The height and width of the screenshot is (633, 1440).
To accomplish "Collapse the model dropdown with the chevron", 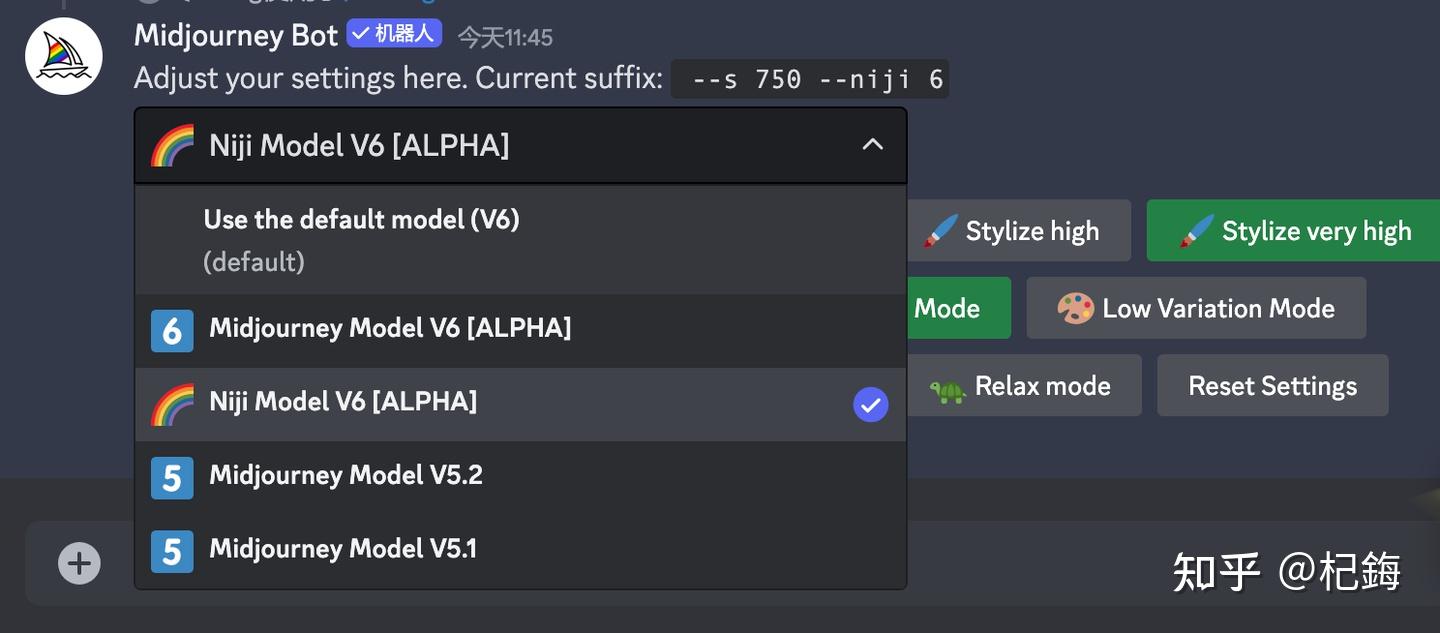I will click(x=872, y=145).
